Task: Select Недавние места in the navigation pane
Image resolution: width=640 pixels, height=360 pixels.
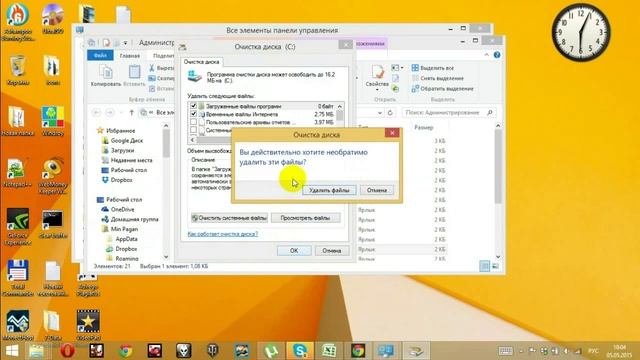Action: [131, 160]
